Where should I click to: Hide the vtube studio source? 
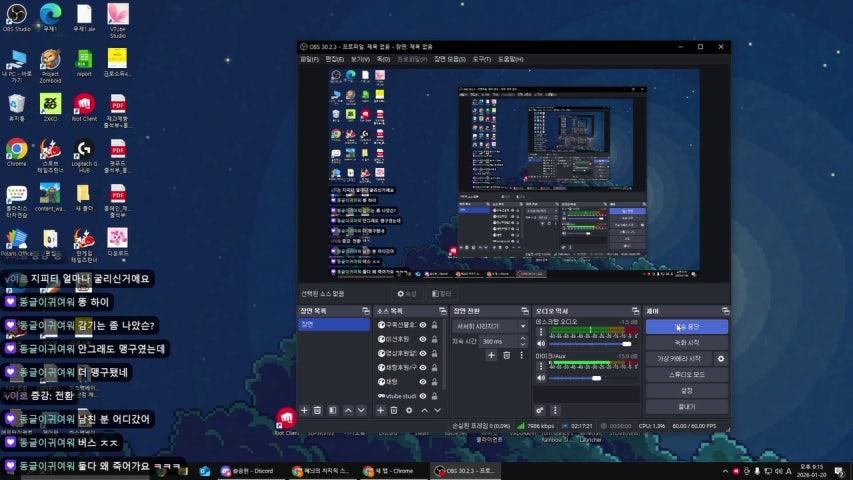[x=423, y=396]
